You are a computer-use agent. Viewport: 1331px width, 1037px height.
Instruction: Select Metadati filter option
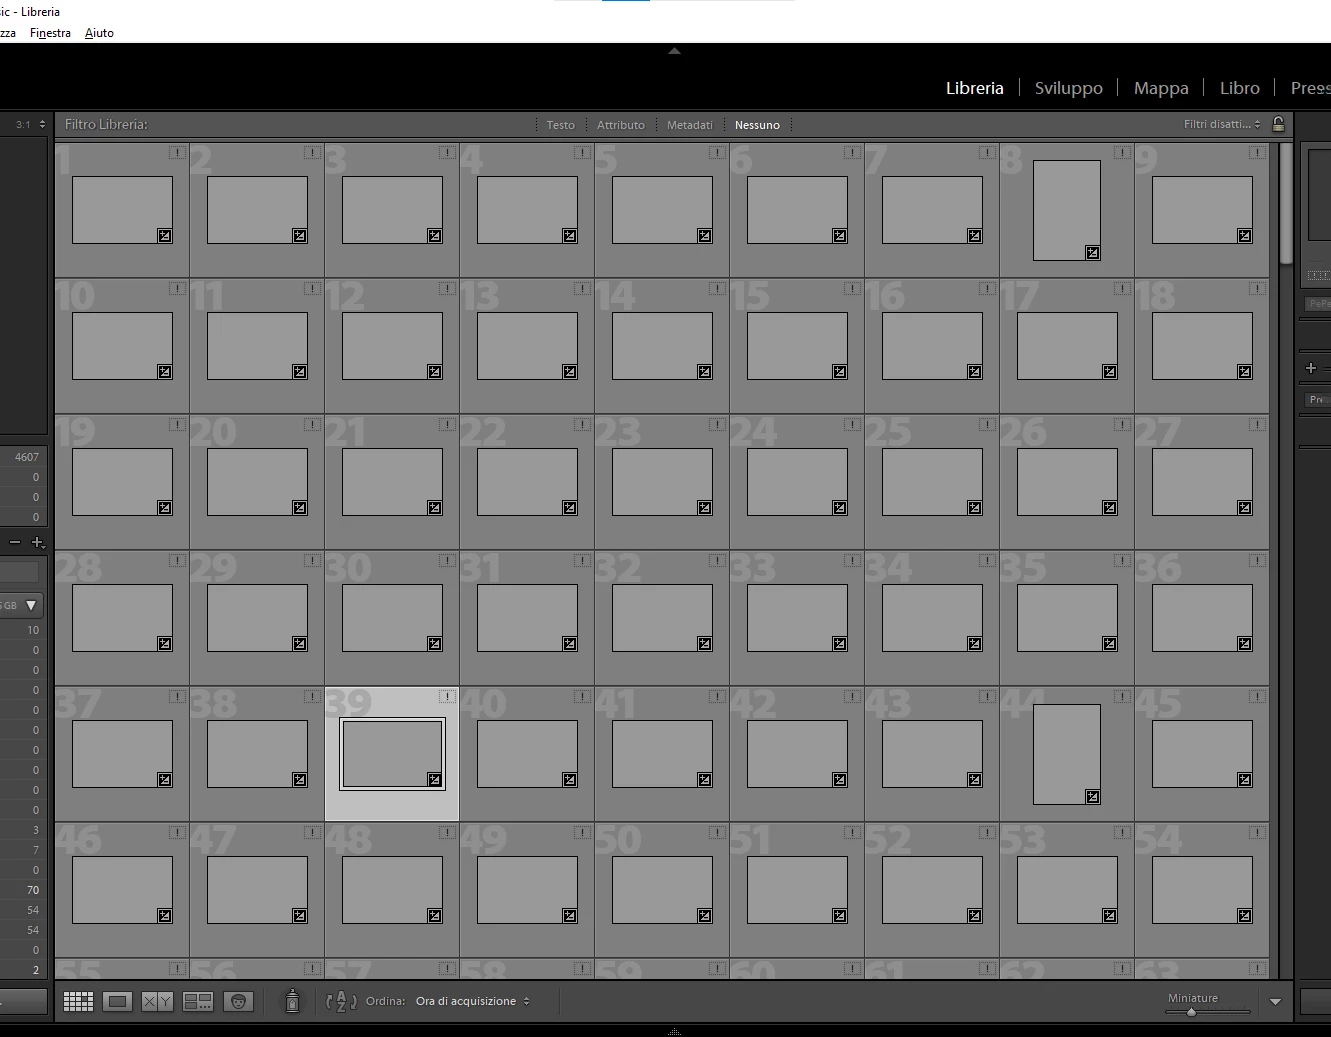[x=689, y=125]
